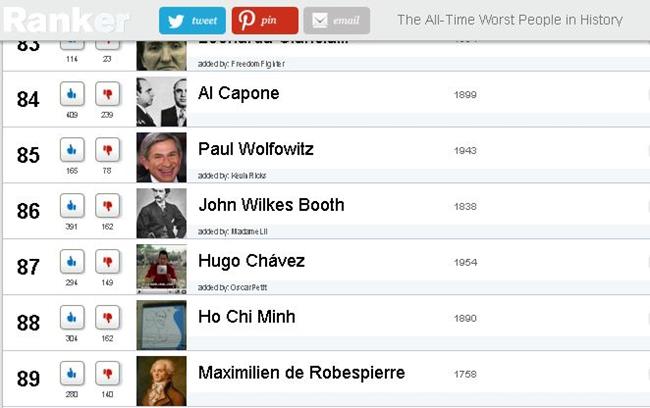Give Hugo Chávez a thumbs up

pyautogui.click(x=72, y=262)
